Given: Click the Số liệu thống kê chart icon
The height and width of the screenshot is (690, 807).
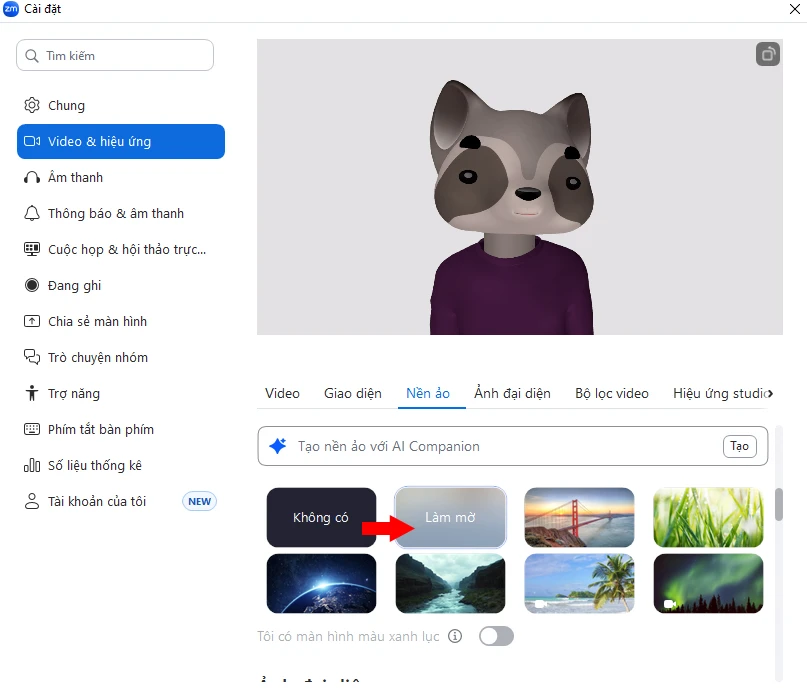Looking at the screenshot, I should (x=32, y=466).
